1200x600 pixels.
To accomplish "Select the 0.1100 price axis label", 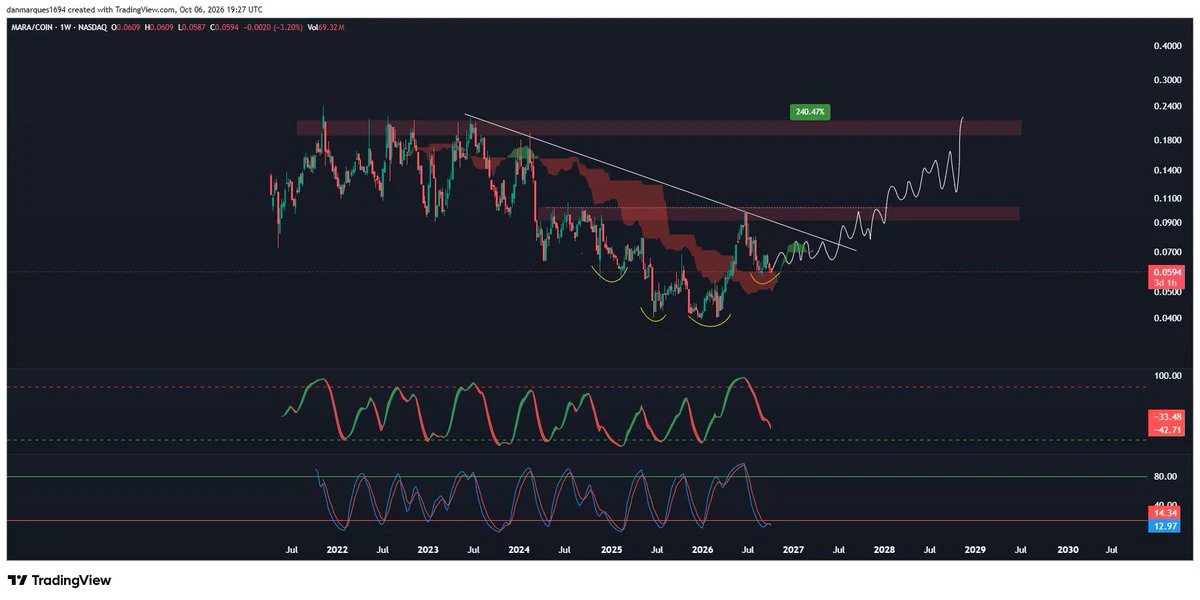I will (x=1166, y=199).
